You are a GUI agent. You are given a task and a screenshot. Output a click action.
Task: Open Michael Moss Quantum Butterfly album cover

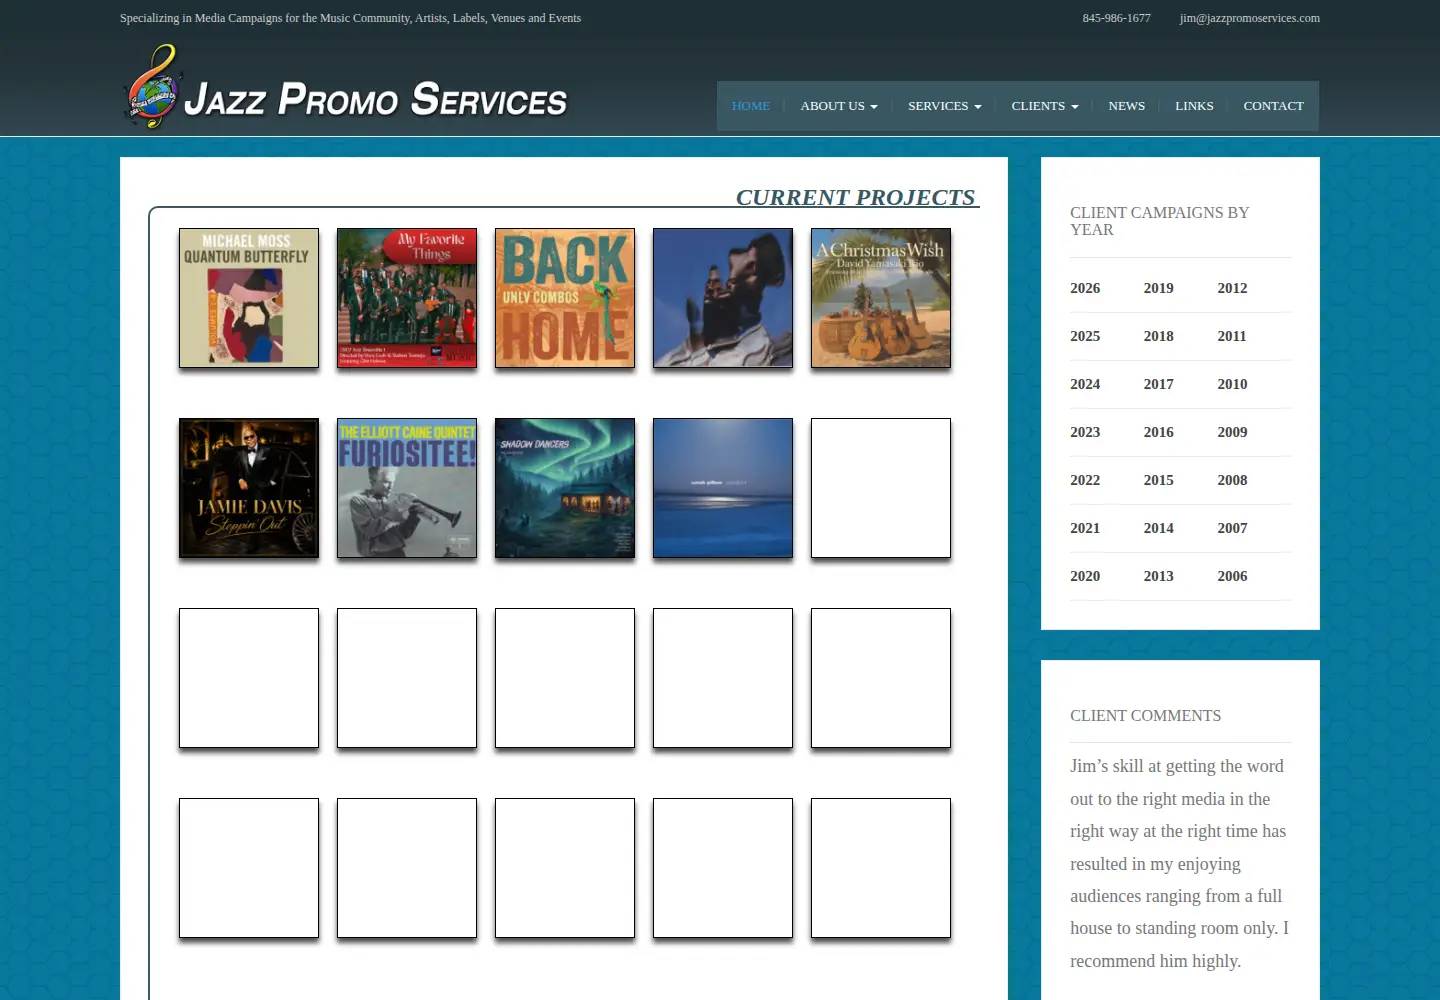click(249, 298)
